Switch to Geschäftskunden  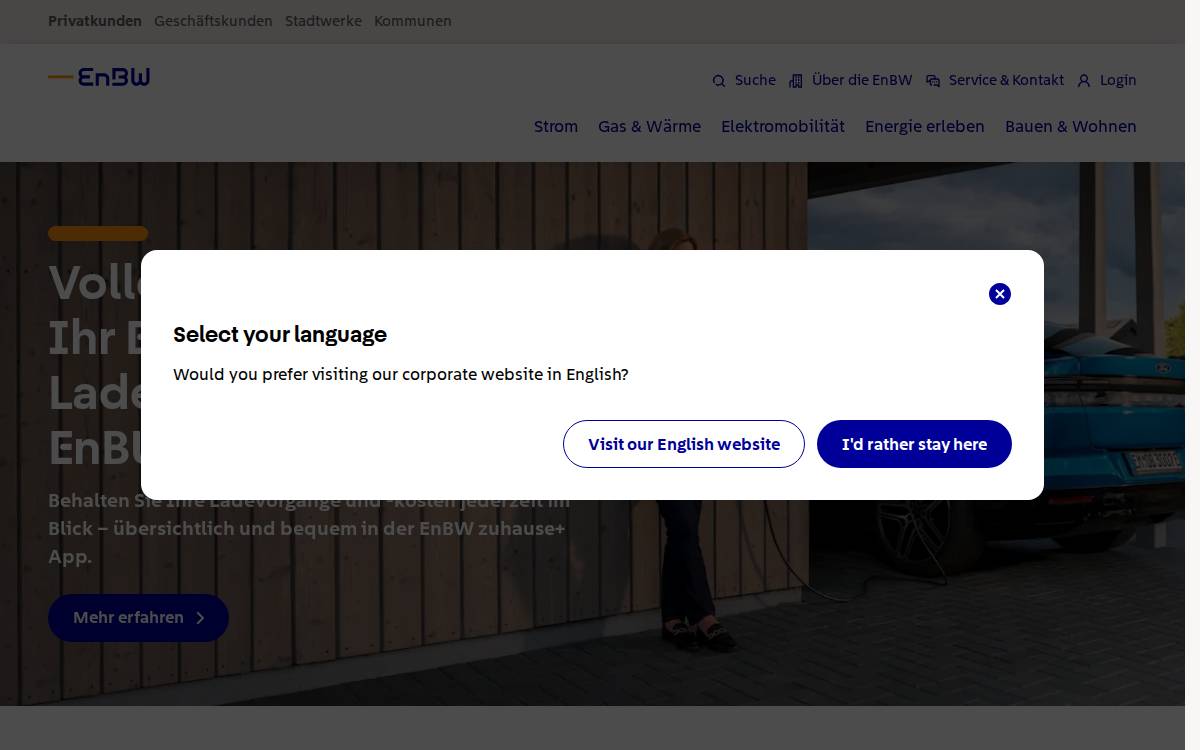point(213,21)
